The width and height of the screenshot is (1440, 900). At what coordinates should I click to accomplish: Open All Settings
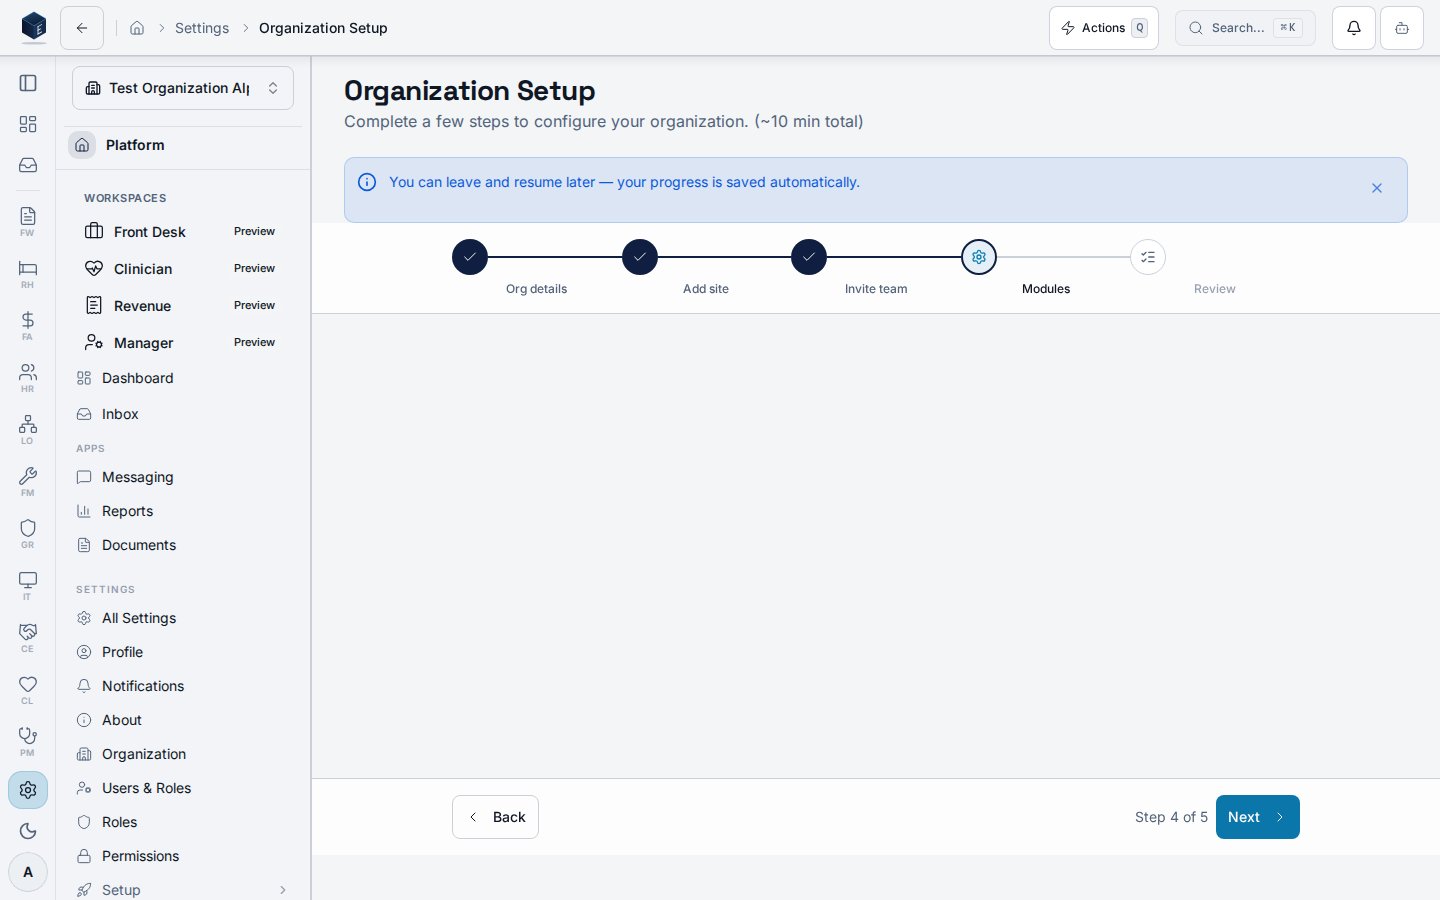pos(183,618)
